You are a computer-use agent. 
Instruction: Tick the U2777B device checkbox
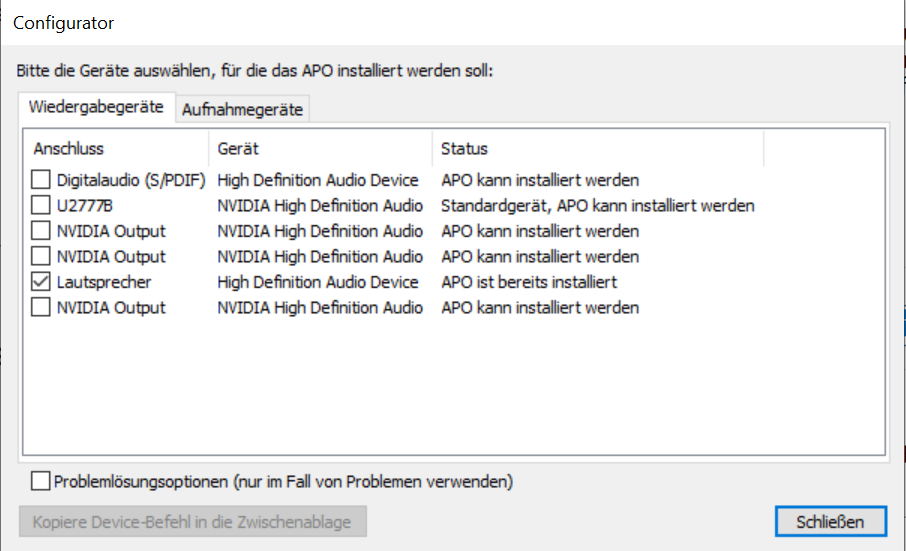[40, 205]
